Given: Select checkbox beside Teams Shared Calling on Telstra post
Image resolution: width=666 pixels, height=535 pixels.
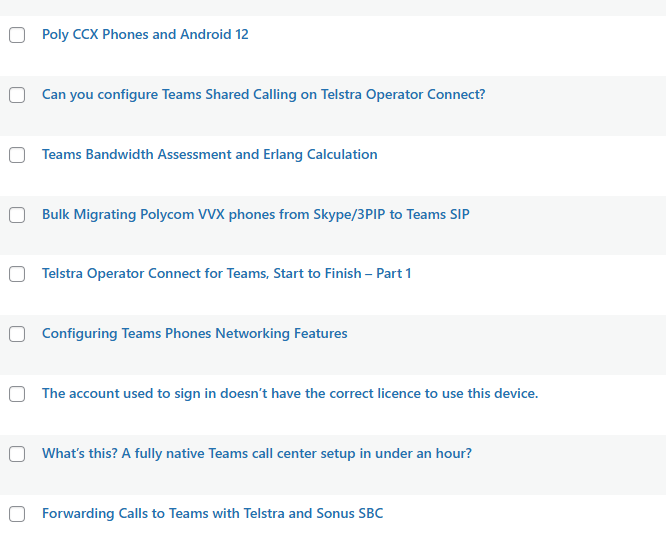Looking at the screenshot, I should coord(17,95).
